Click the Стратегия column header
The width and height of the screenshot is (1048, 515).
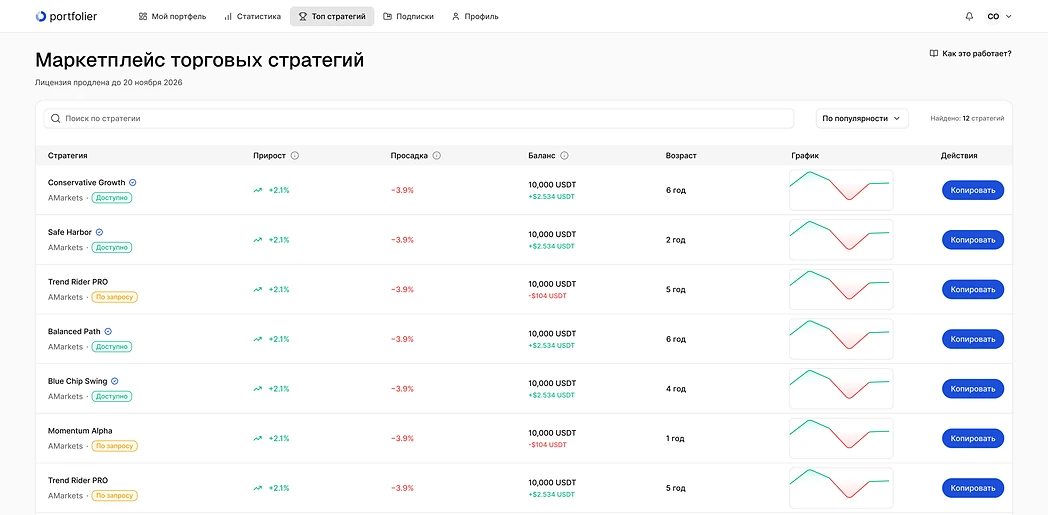pyautogui.click(x=68, y=156)
